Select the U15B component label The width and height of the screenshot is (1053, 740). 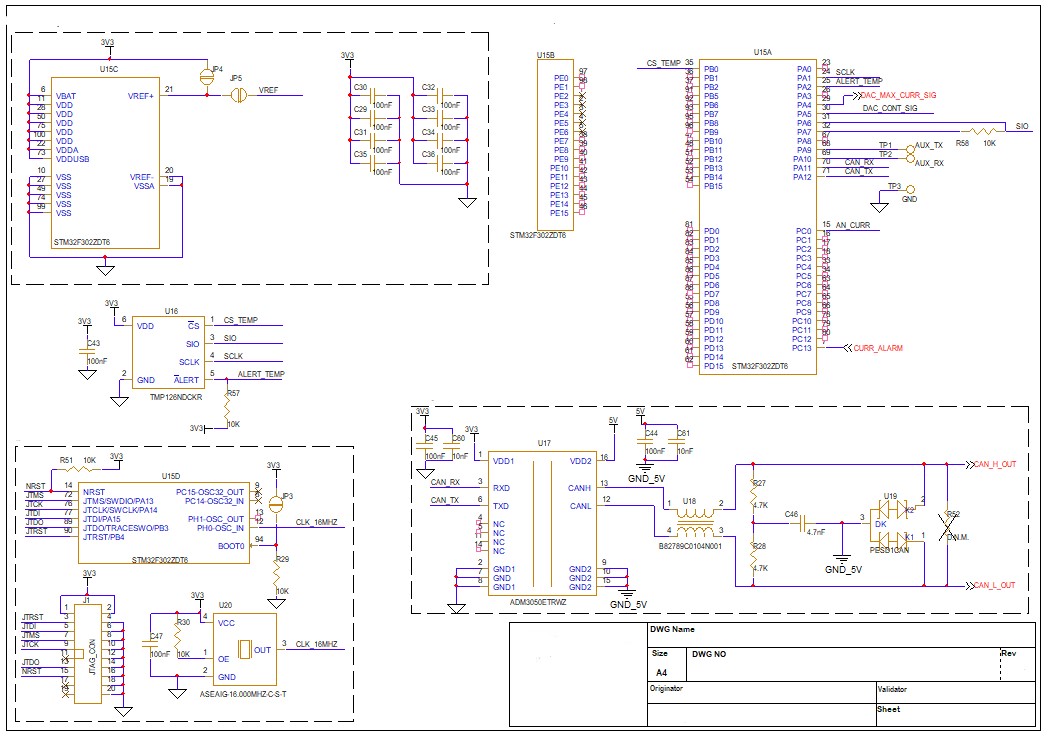pyautogui.click(x=545, y=55)
